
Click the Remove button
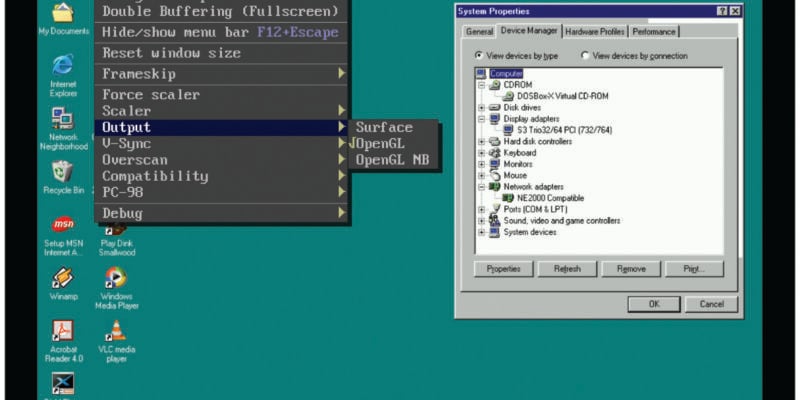631,269
